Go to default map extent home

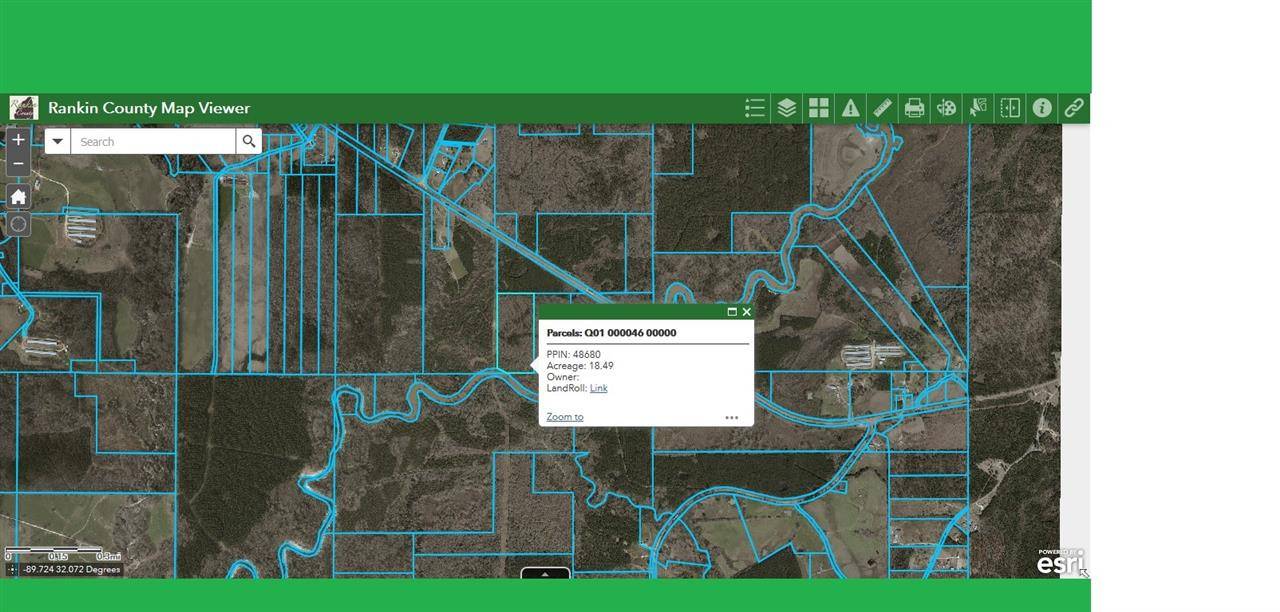[x=18, y=196]
